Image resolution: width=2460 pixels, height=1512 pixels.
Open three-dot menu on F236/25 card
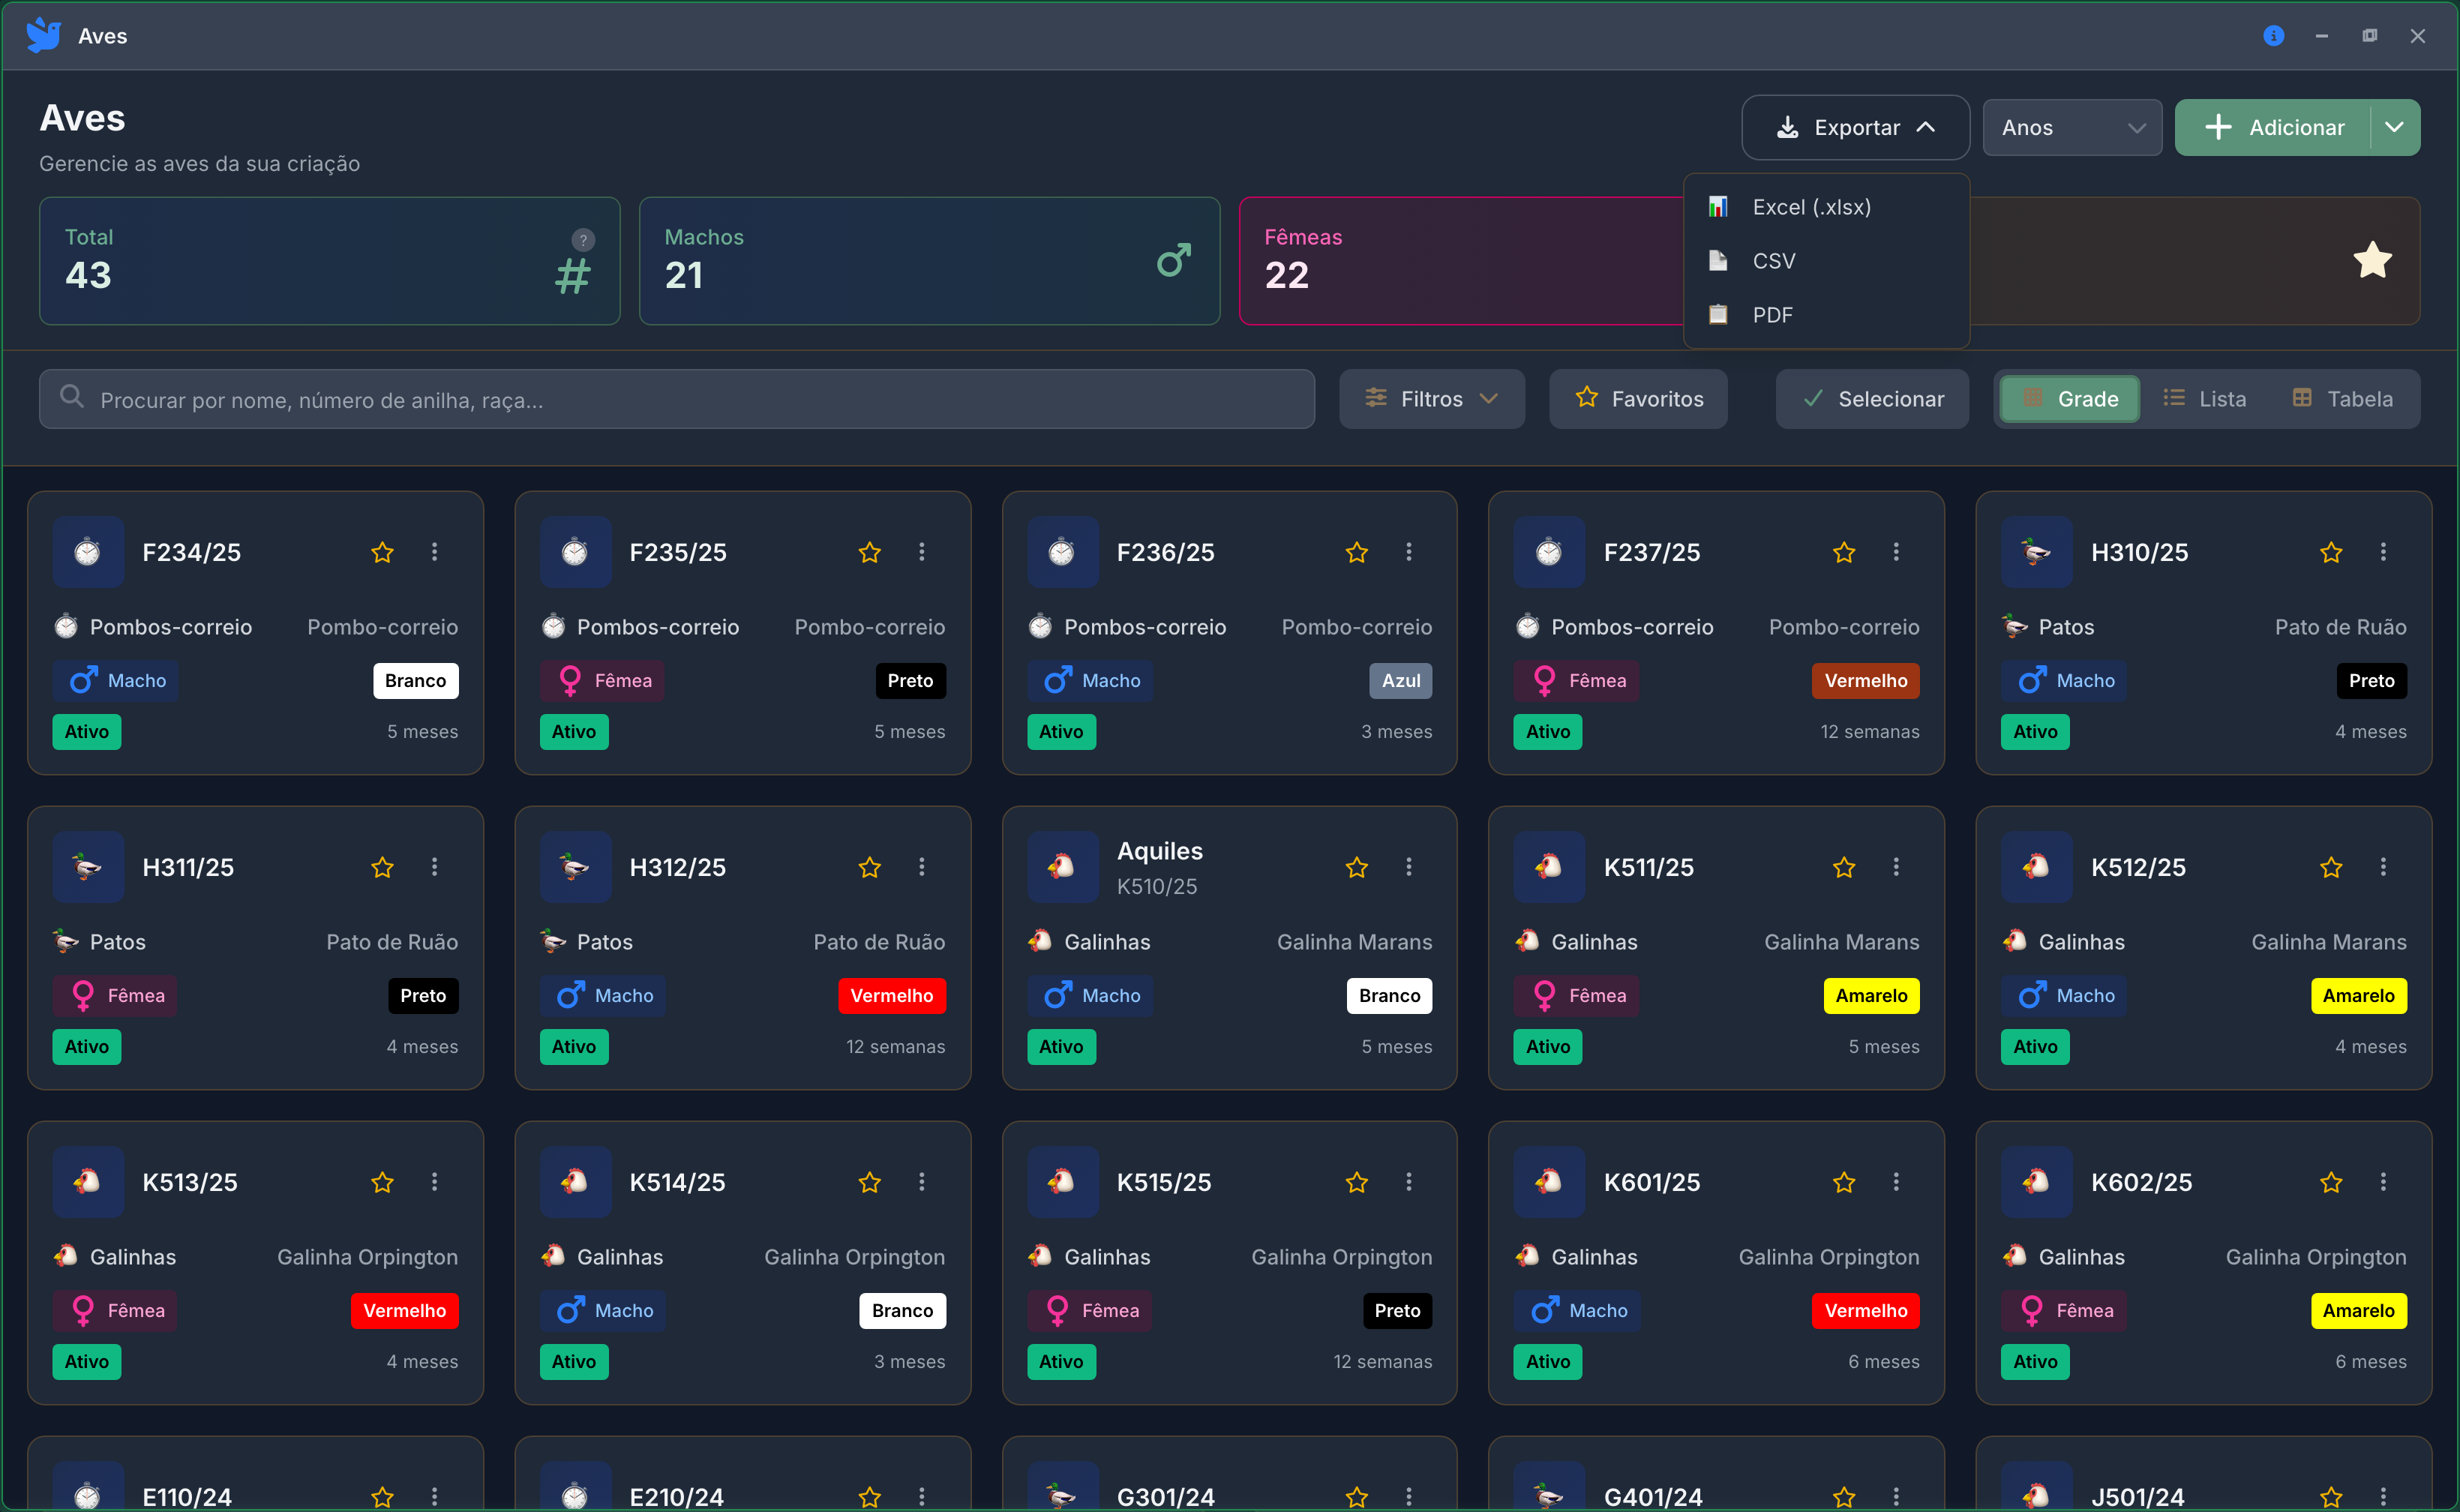1408,552
